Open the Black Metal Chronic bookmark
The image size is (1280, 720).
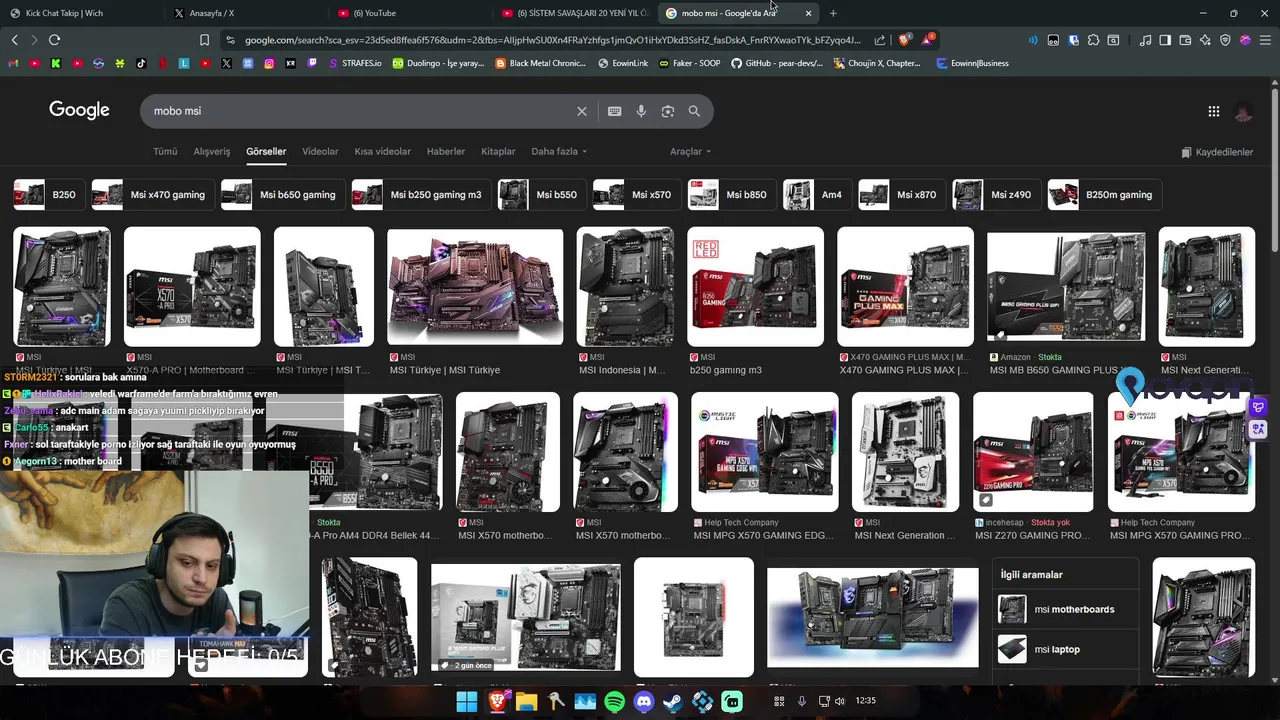pos(540,63)
